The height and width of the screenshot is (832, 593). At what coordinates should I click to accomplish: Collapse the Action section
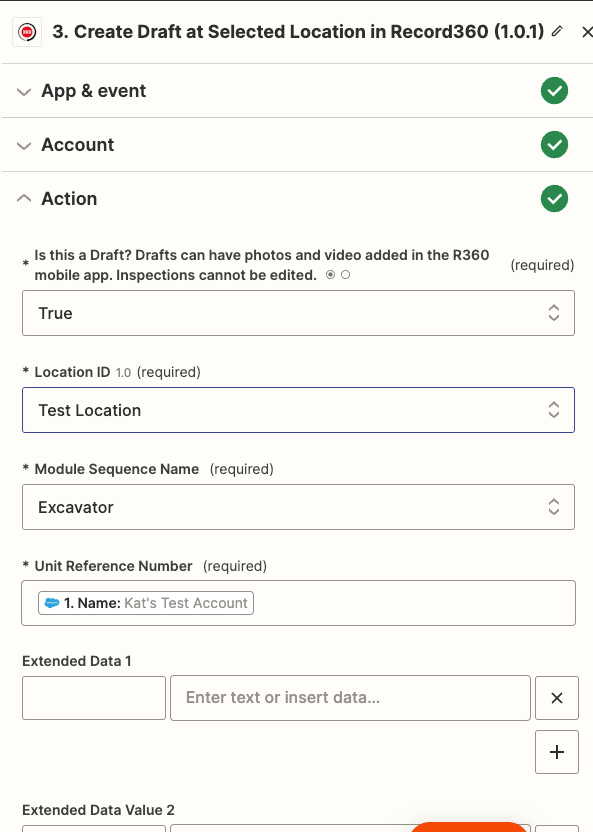click(x=22, y=198)
